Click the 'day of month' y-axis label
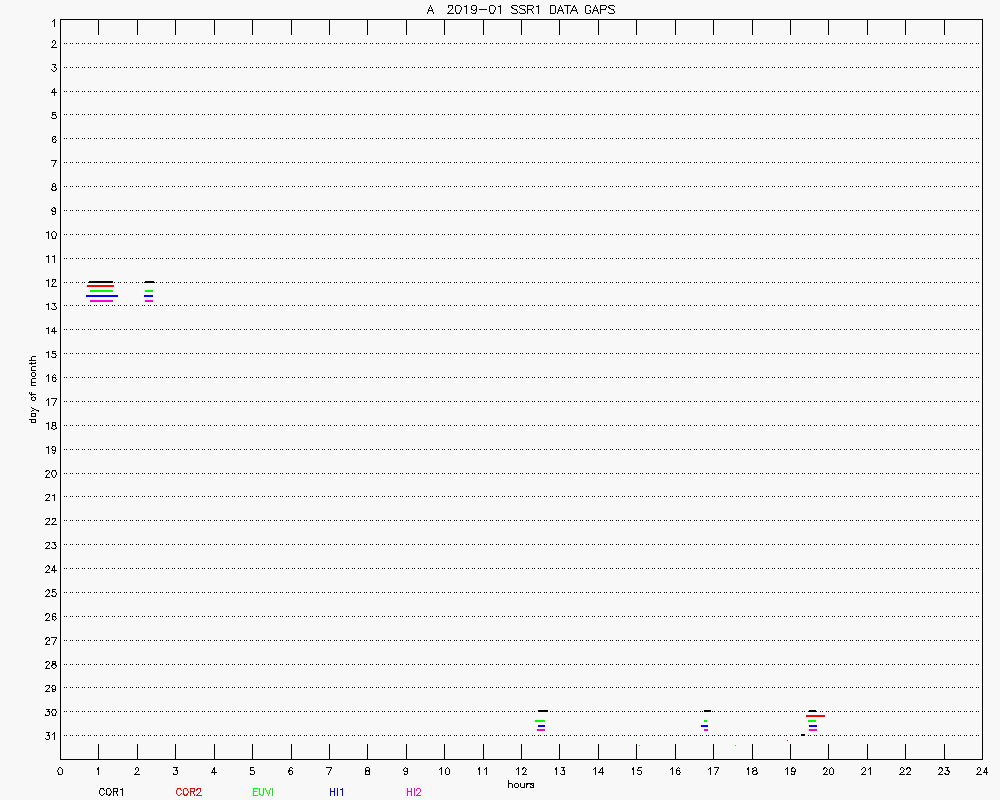Viewport: 1000px width, 800px height. coord(33,389)
